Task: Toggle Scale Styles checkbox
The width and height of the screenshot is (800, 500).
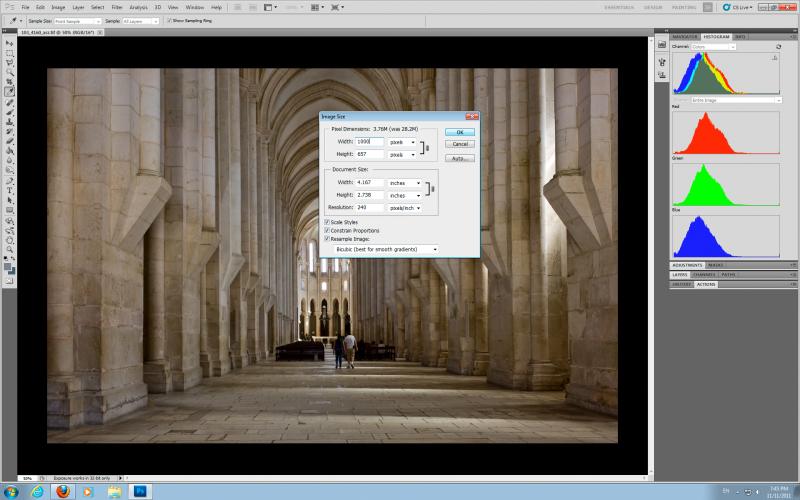Action: tap(327, 222)
